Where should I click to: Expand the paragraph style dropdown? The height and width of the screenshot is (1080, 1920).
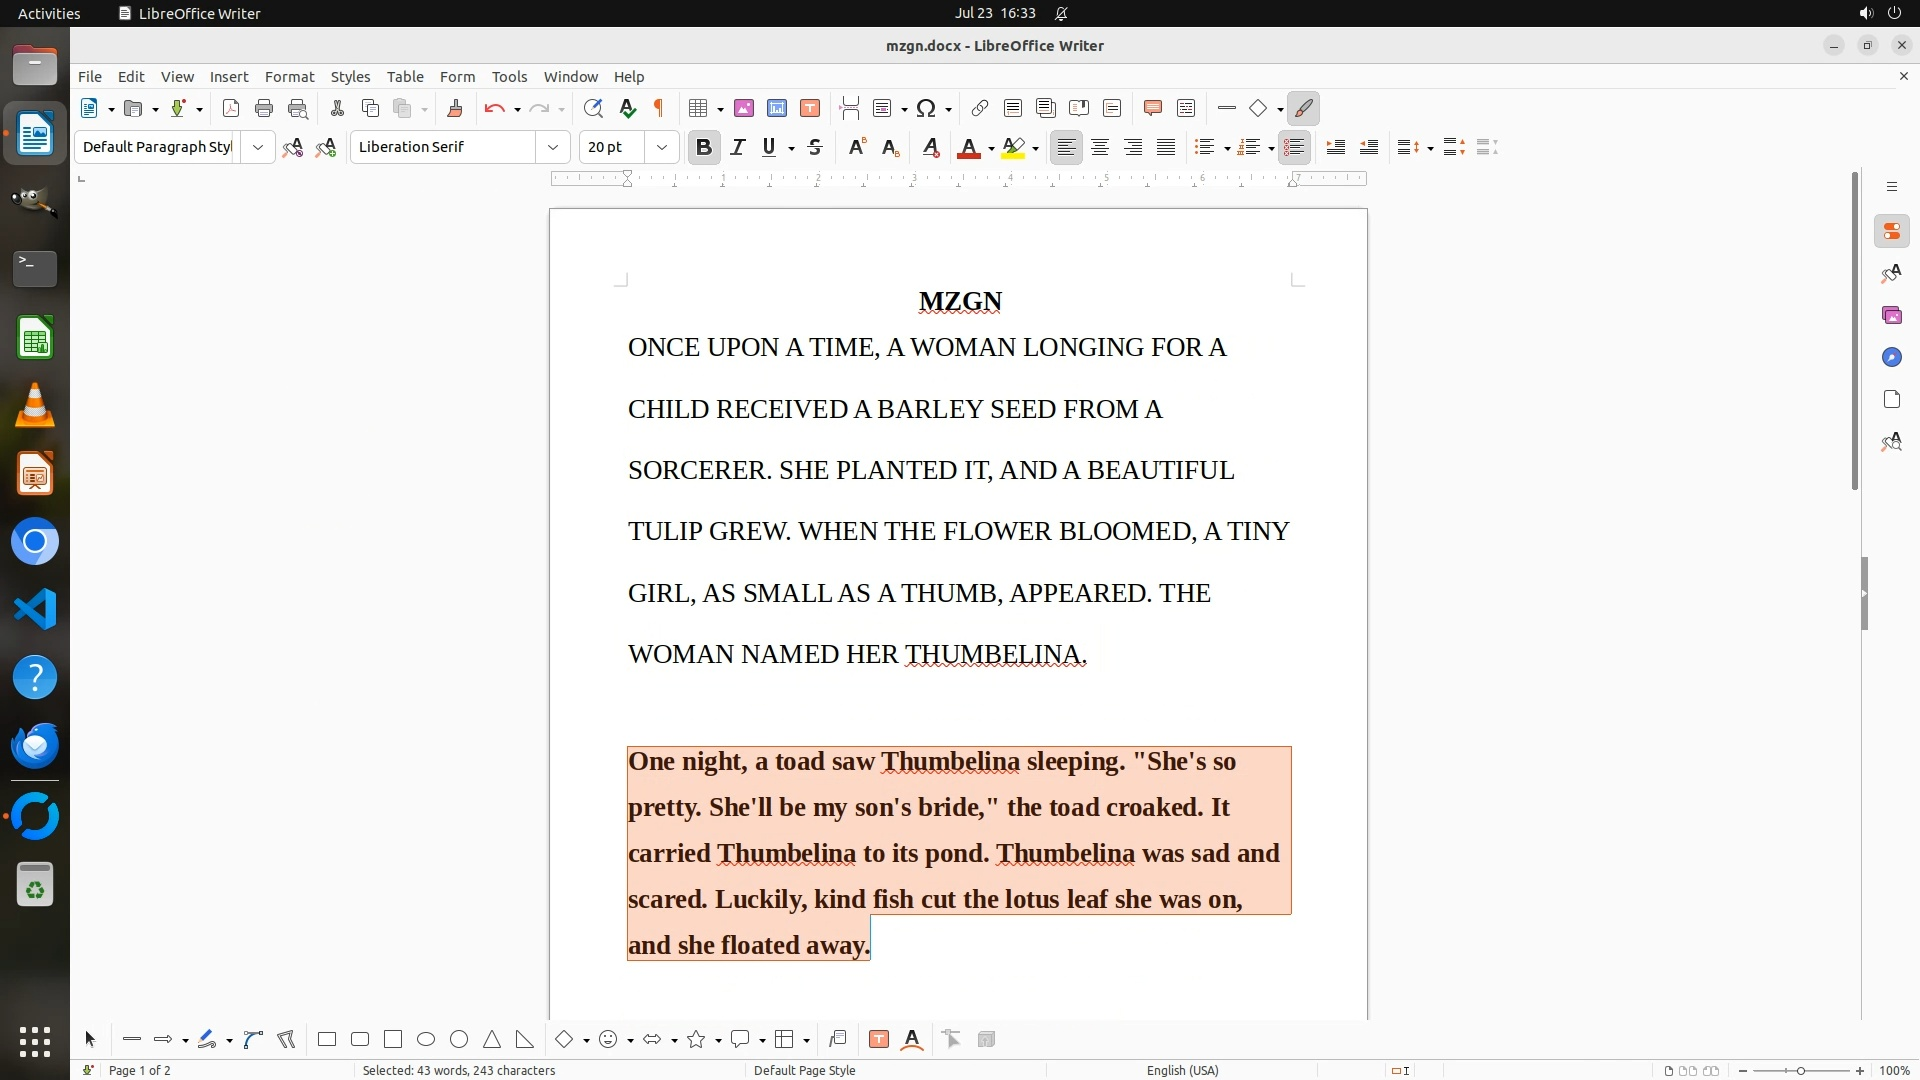(x=257, y=148)
